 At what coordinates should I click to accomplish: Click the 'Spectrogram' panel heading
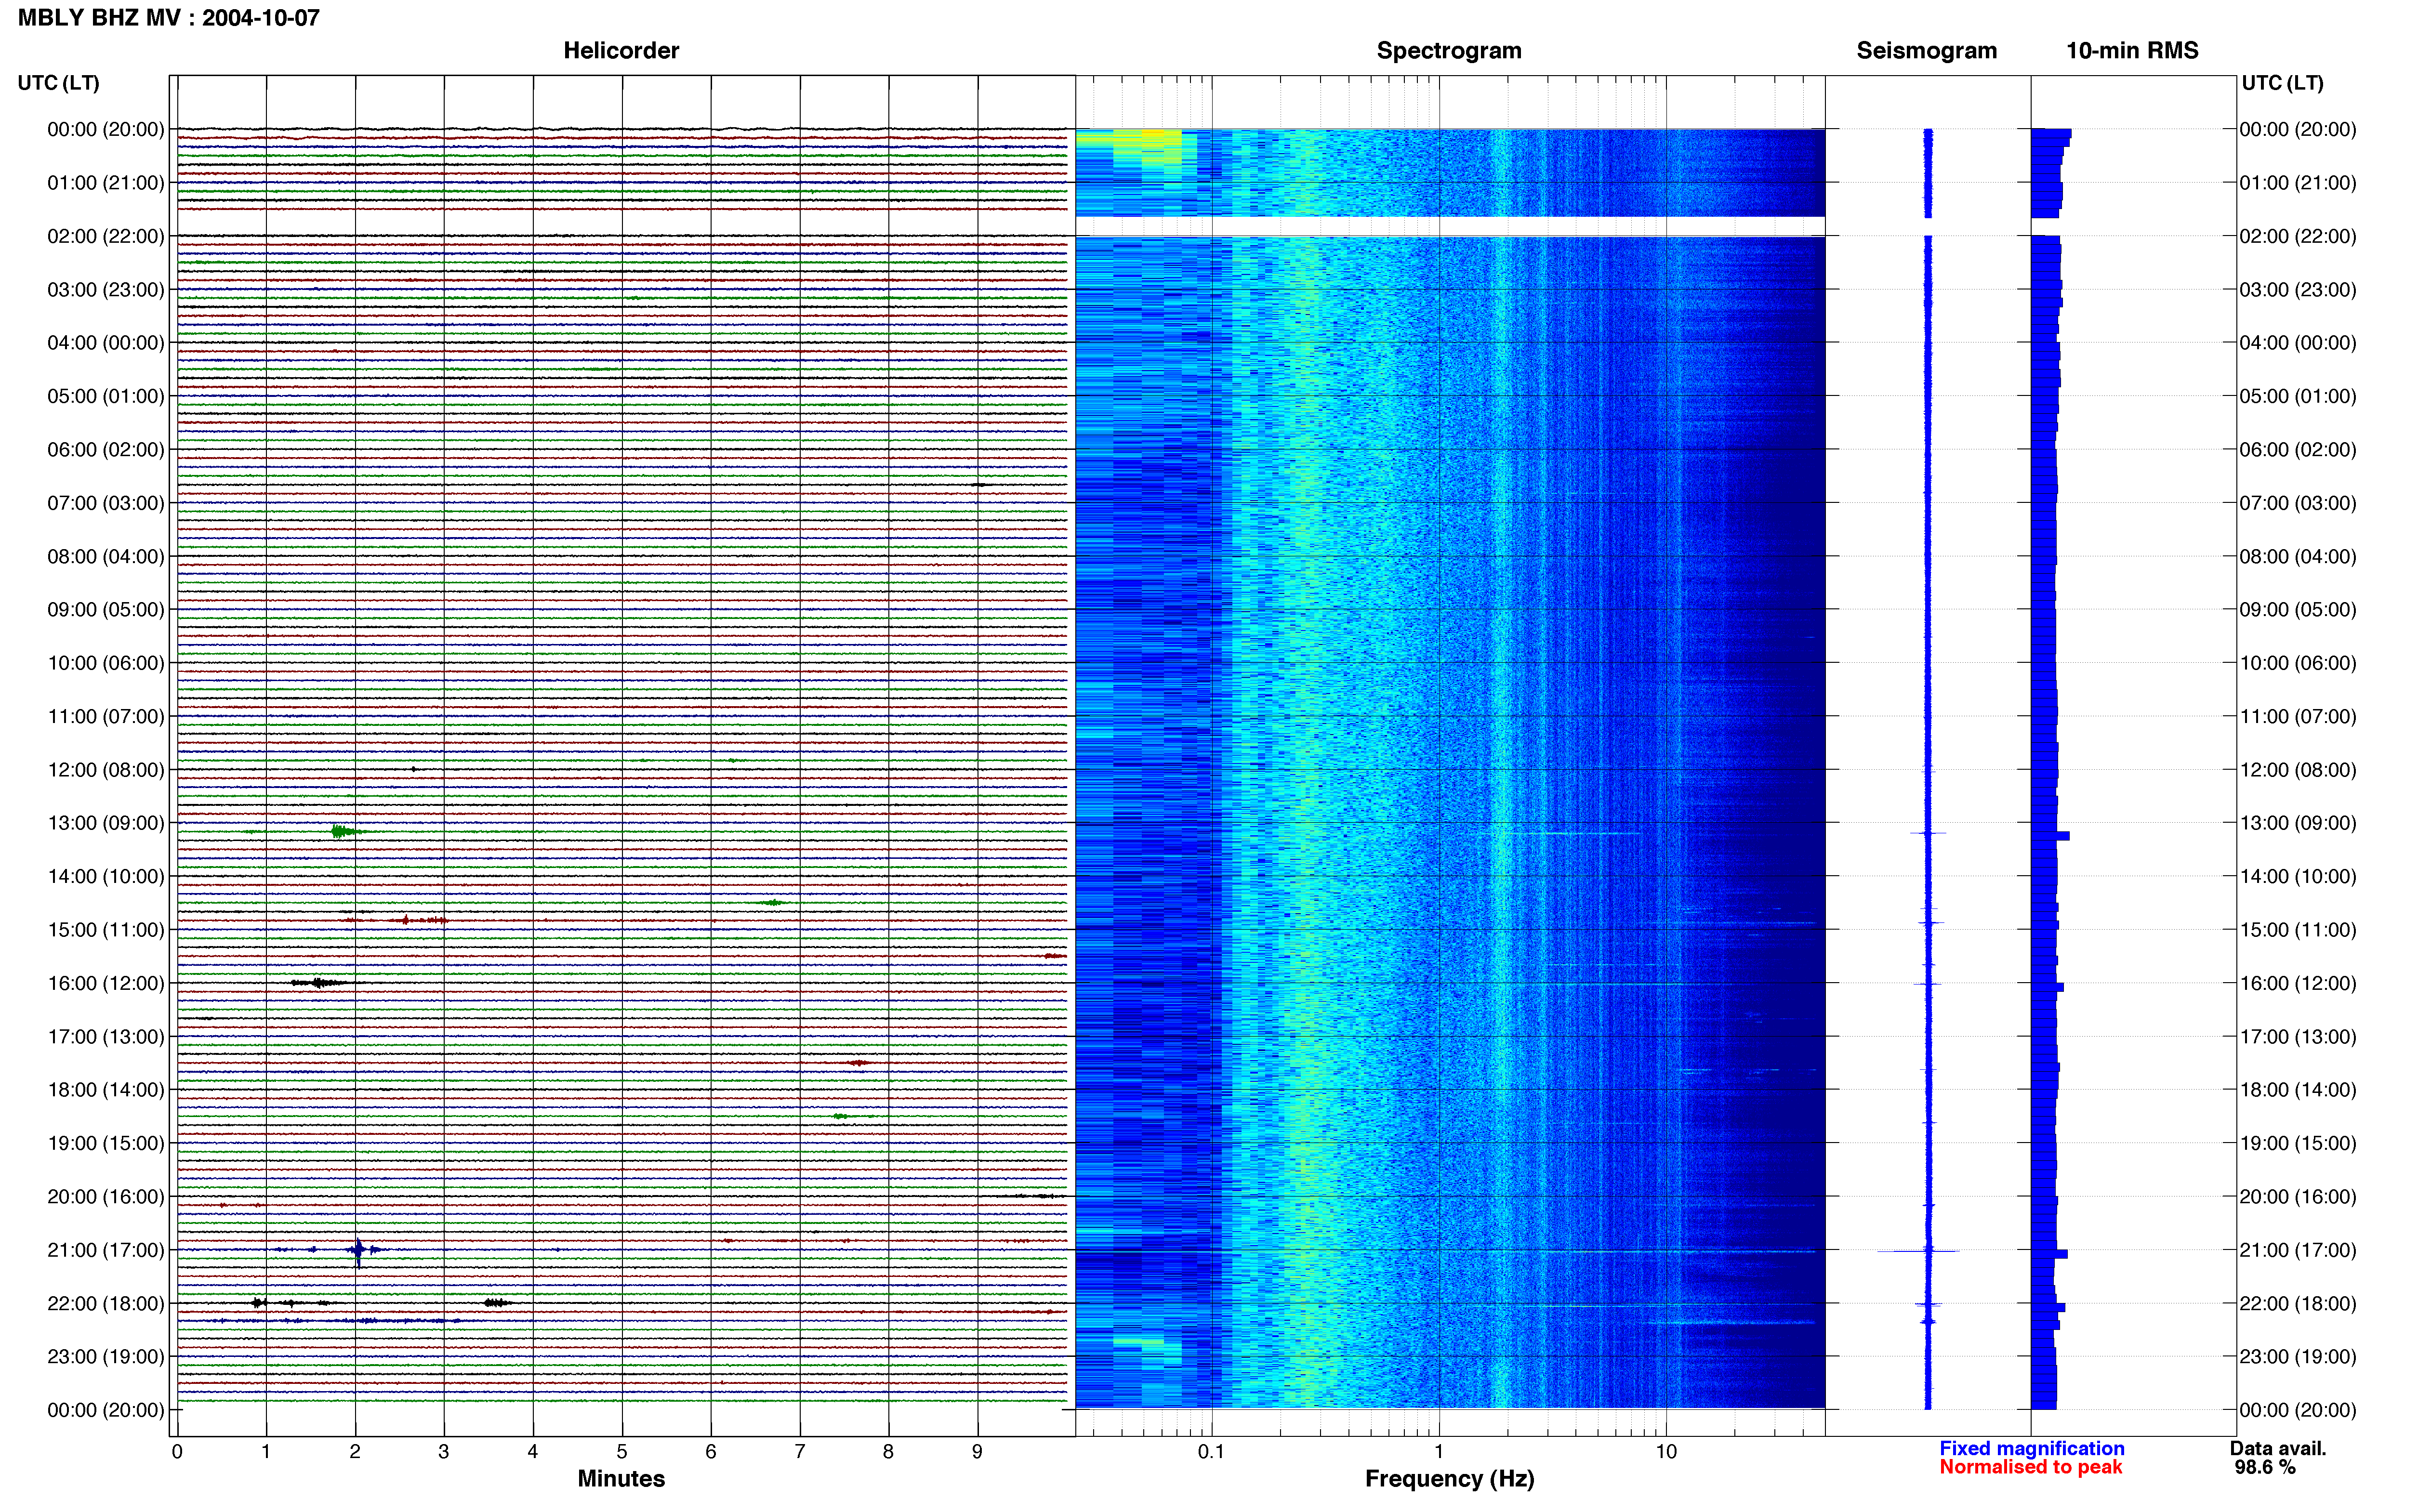coord(1449,50)
